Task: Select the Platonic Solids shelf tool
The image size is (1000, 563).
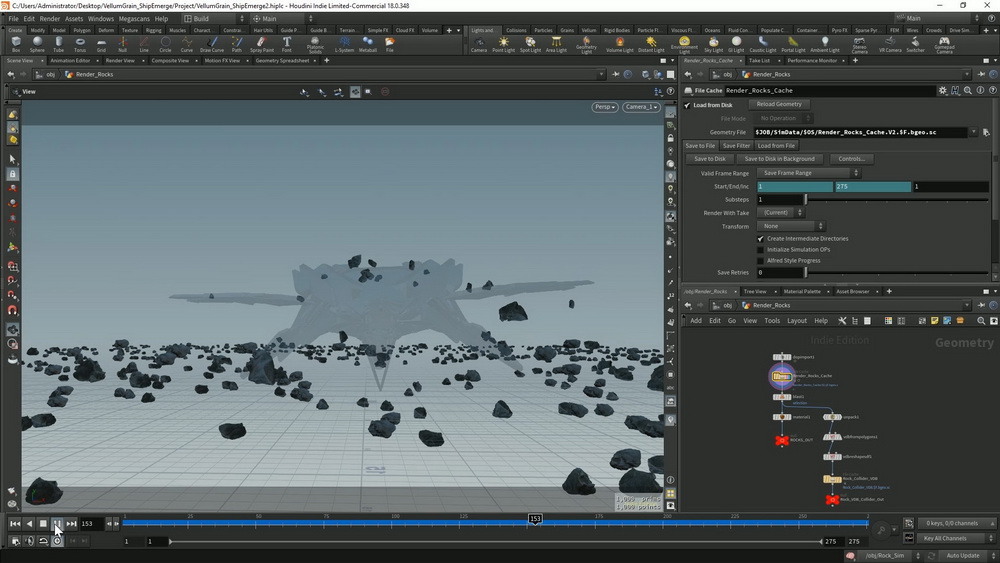Action: (315, 45)
